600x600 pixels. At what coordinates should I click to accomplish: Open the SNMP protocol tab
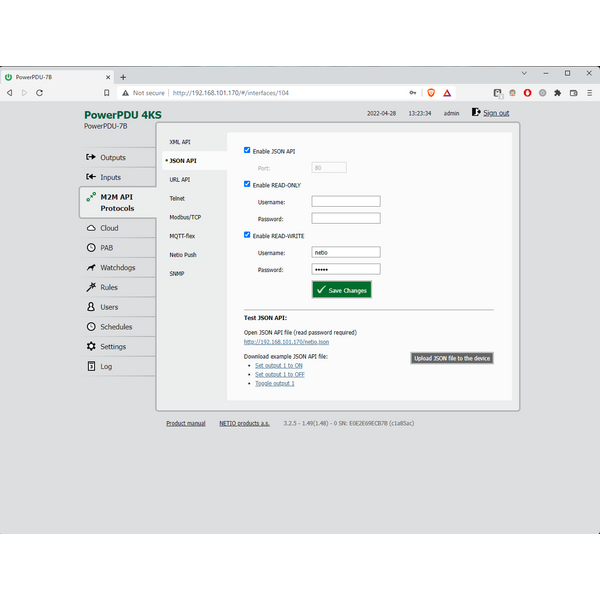pos(177,273)
